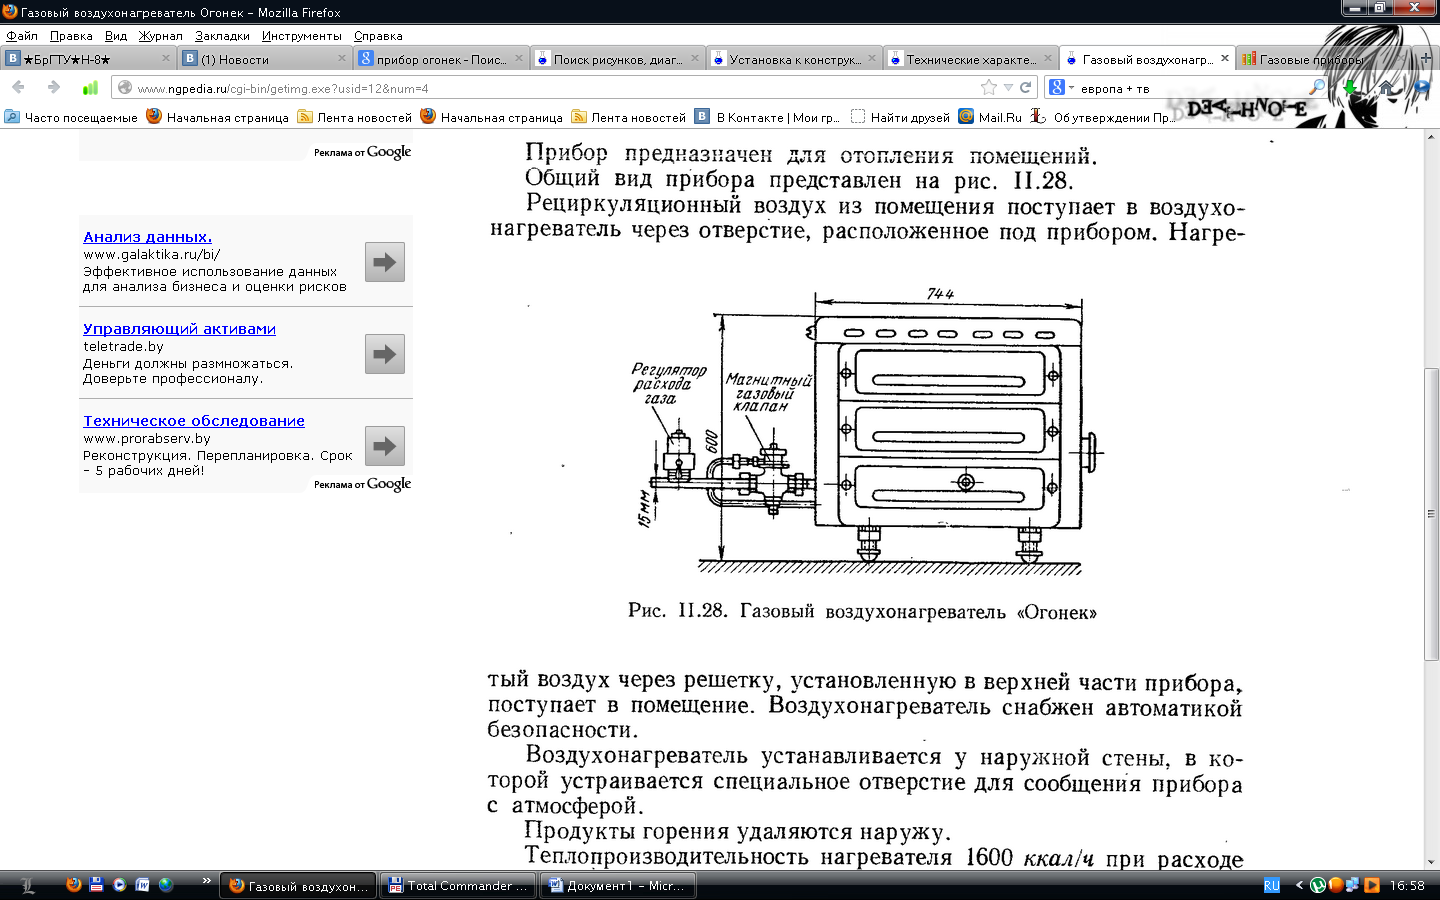Click the arrow button beside 'Анализ данных'
Viewport: 1440px width, 900px height.
click(385, 262)
